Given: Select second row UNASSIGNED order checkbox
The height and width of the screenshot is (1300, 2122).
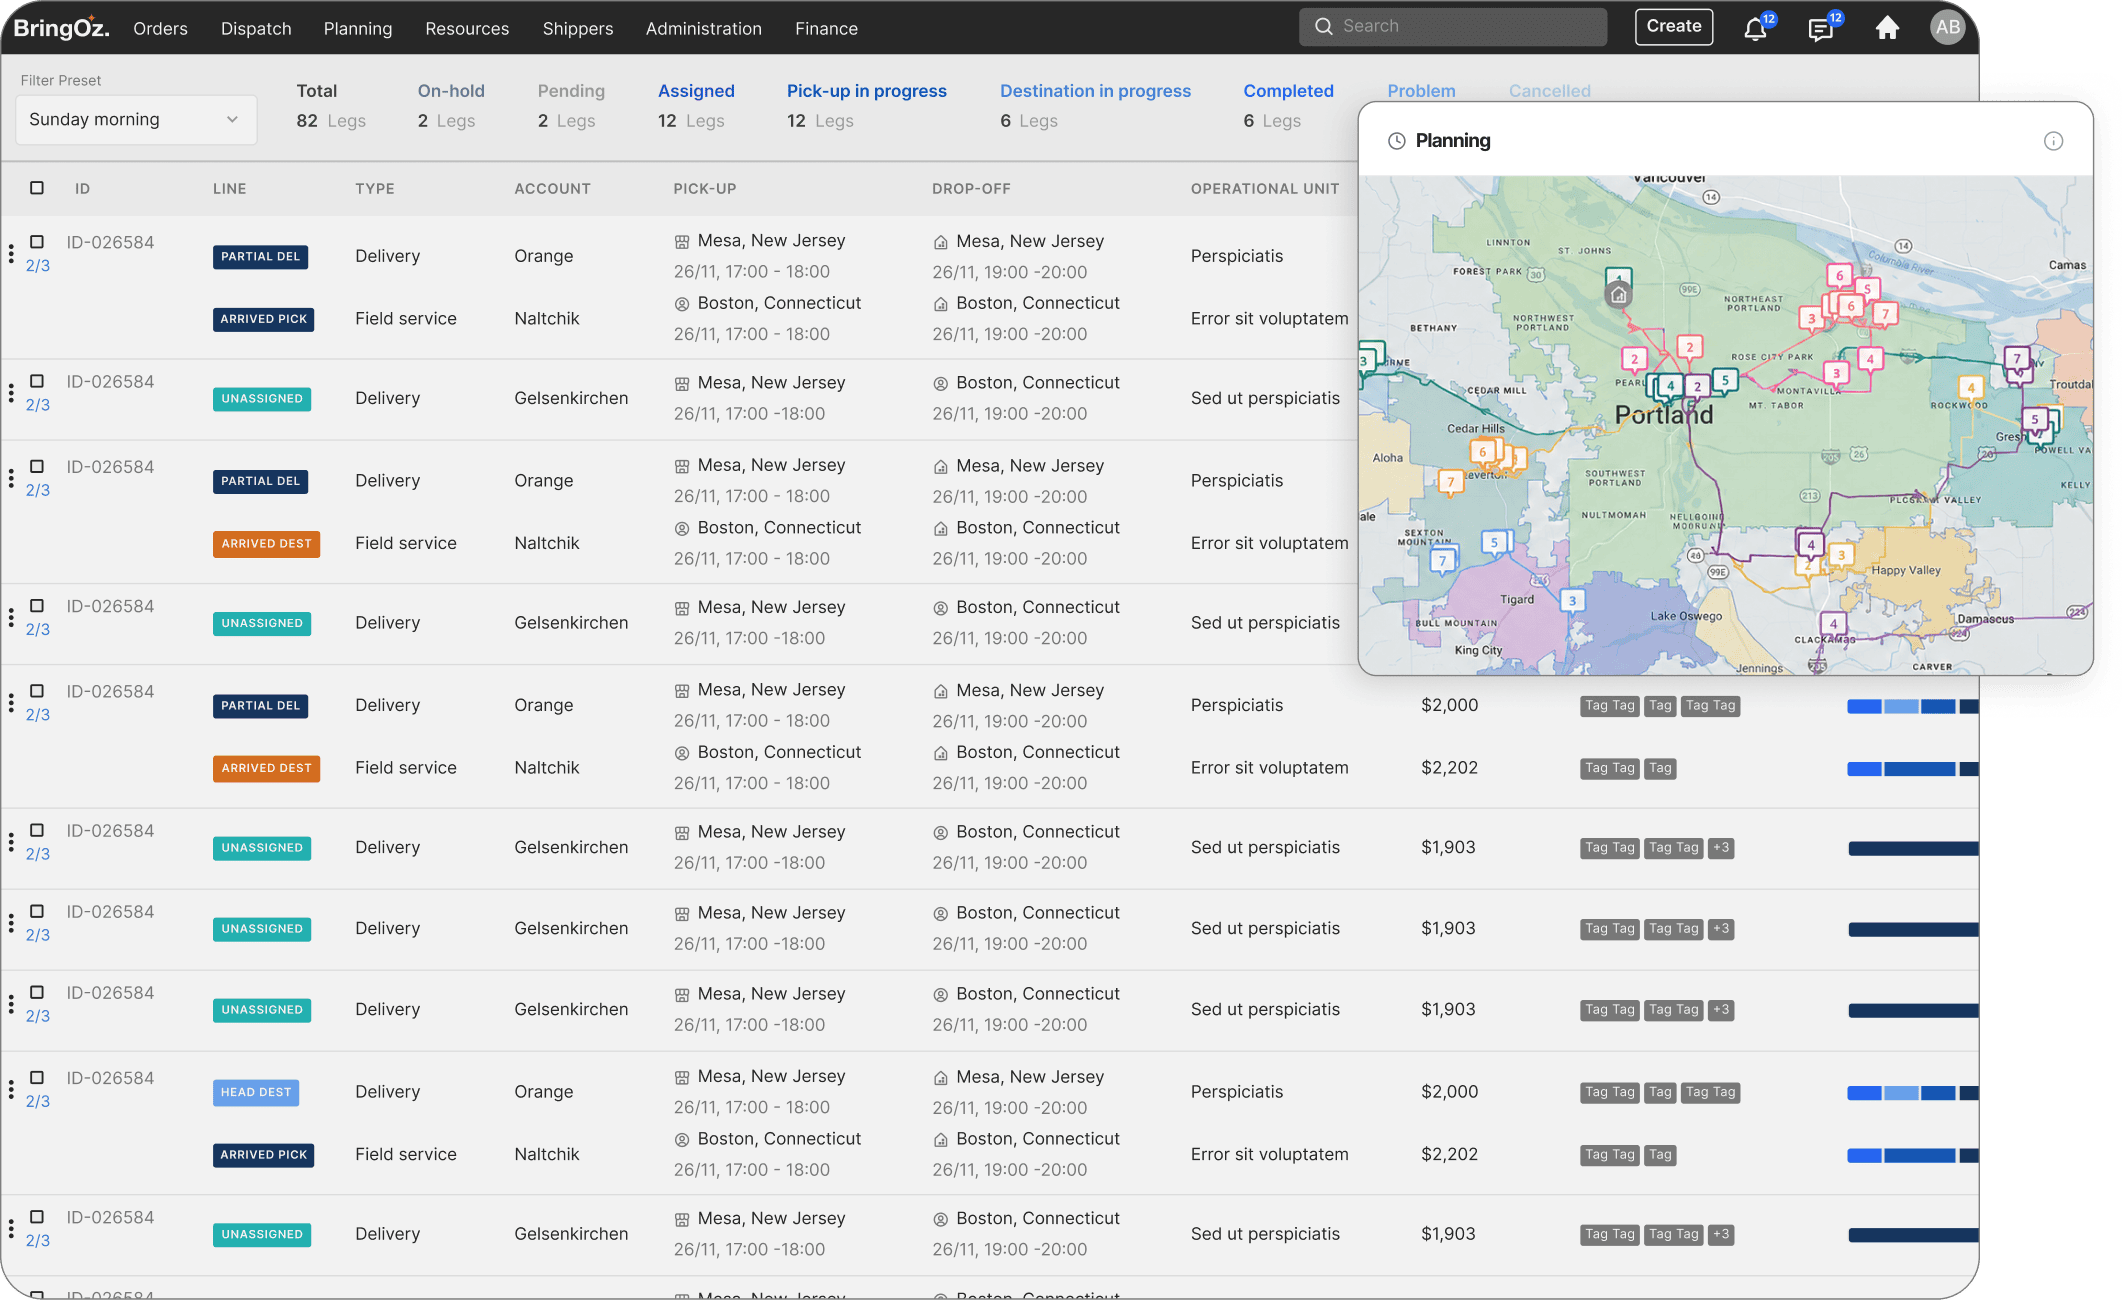Looking at the screenshot, I should click(37, 381).
